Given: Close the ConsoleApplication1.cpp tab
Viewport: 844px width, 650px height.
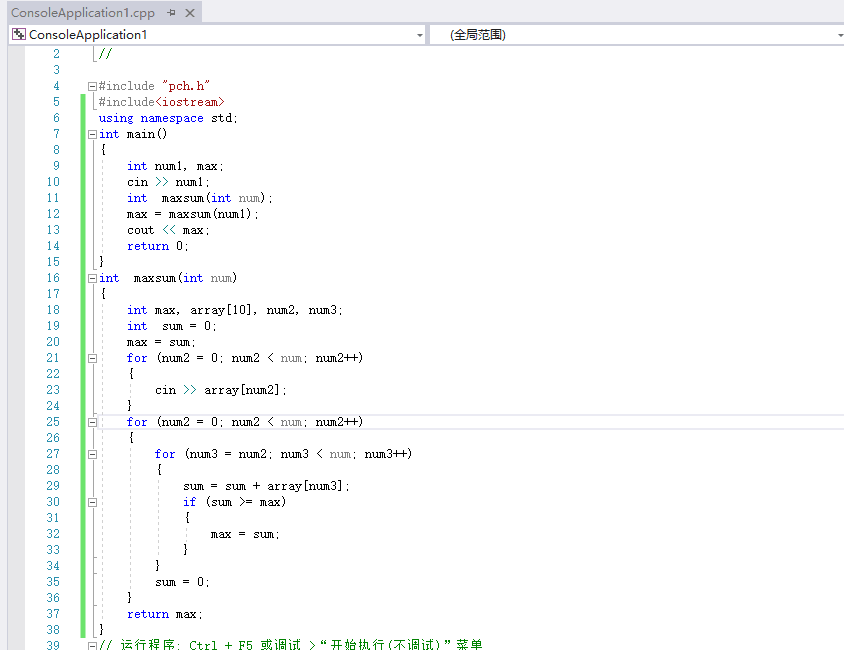Looking at the screenshot, I should tap(189, 13).
